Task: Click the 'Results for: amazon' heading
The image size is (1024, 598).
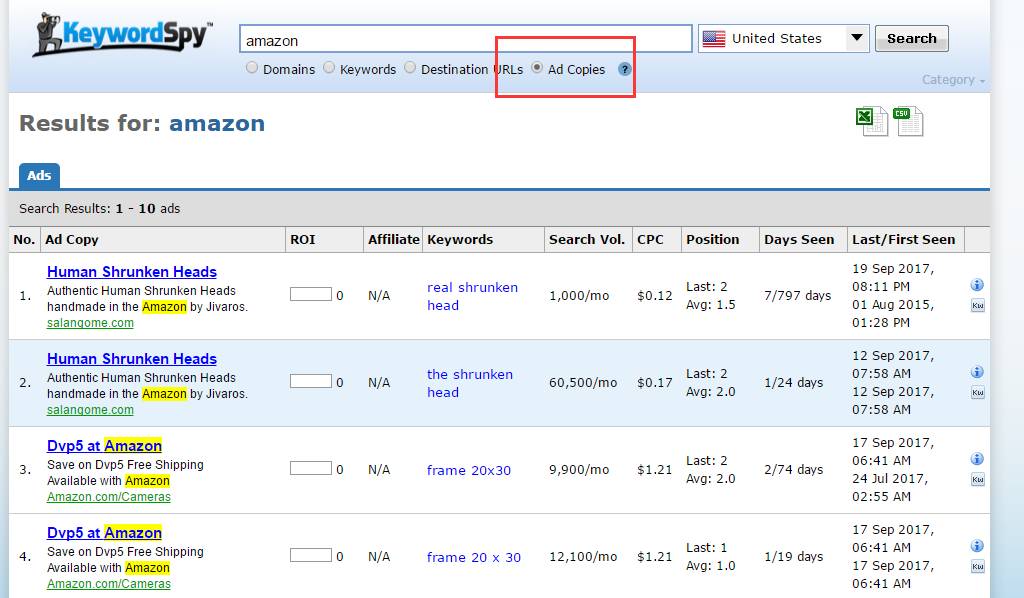Action: [x=142, y=123]
